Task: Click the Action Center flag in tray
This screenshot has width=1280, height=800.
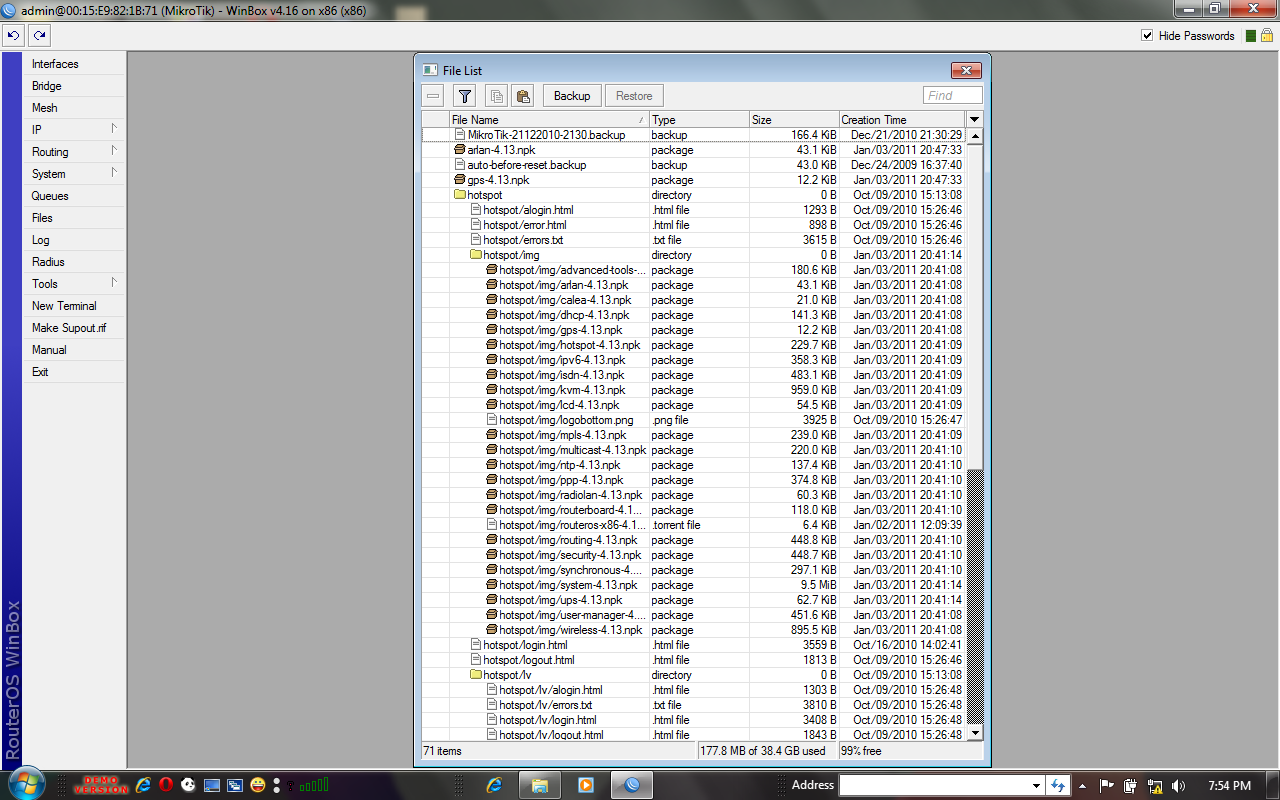Action: point(1107,786)
